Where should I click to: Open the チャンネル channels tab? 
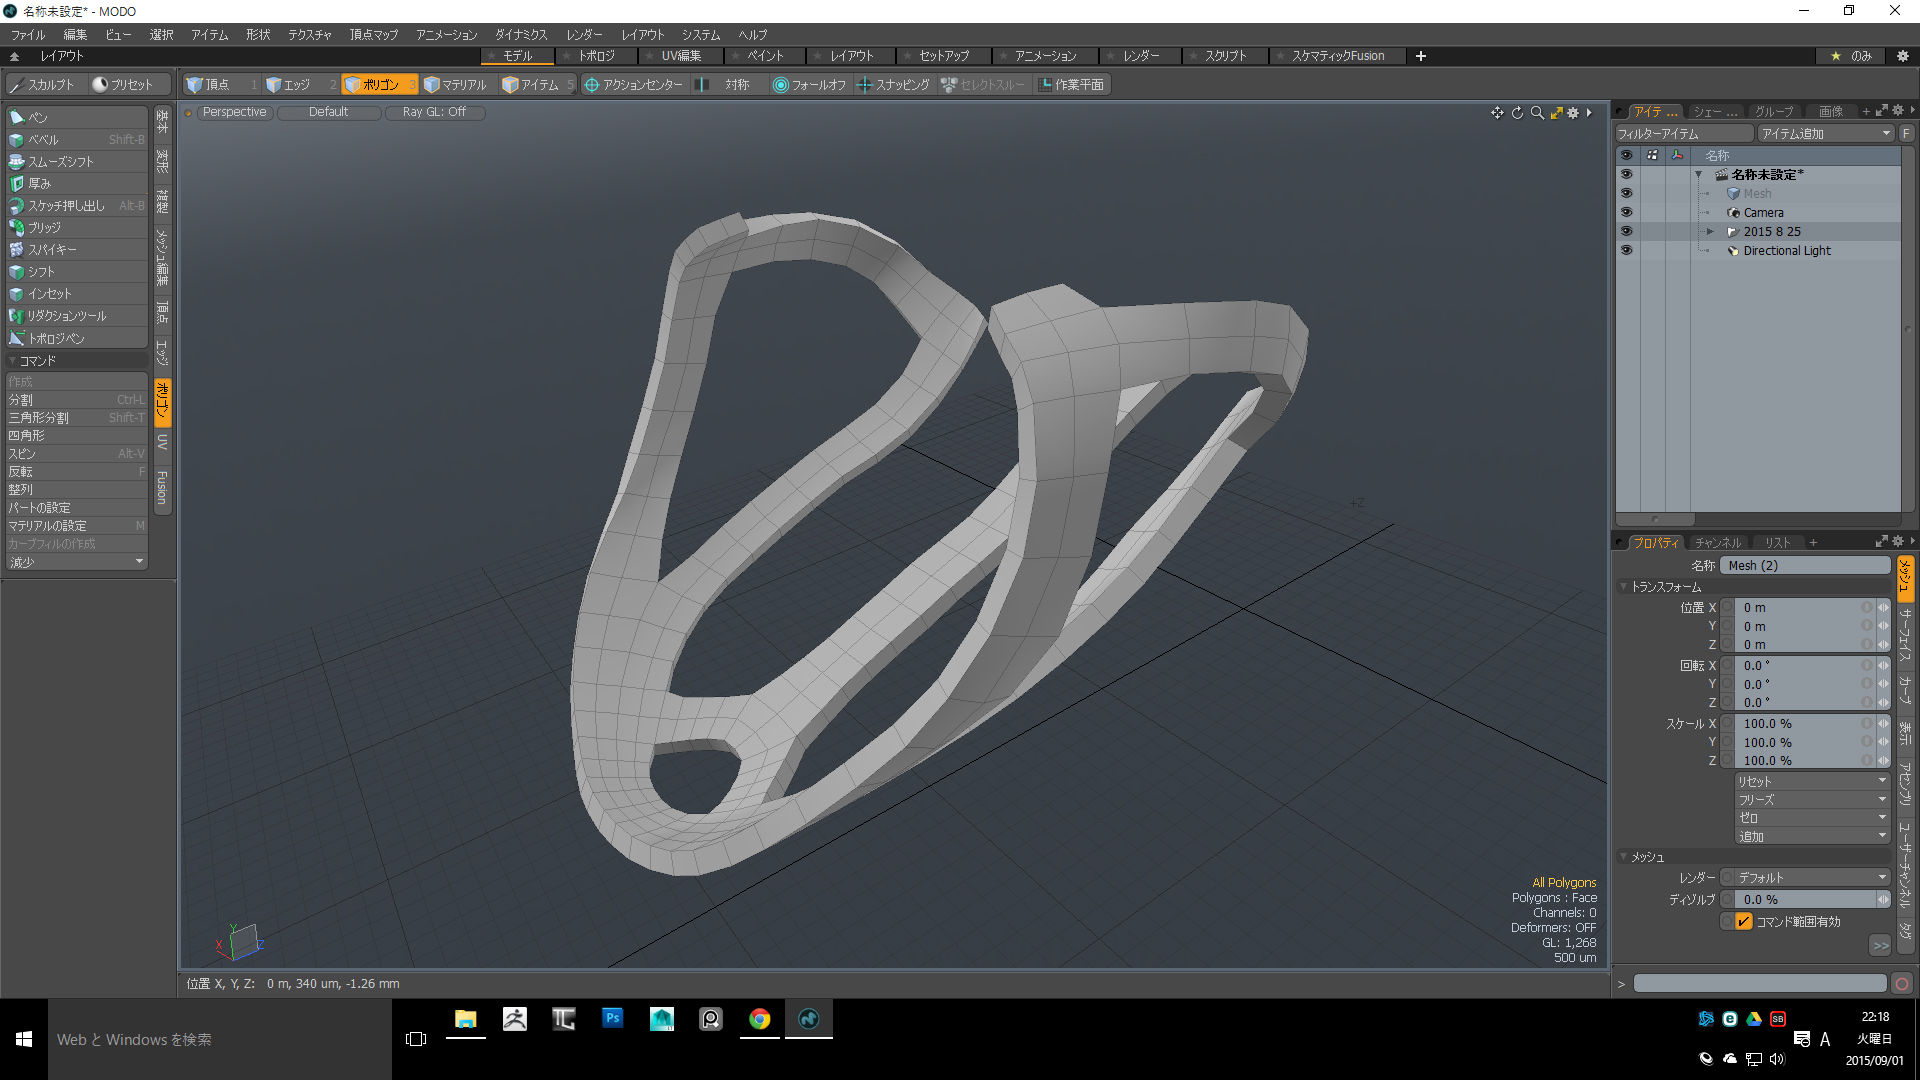1718,543
